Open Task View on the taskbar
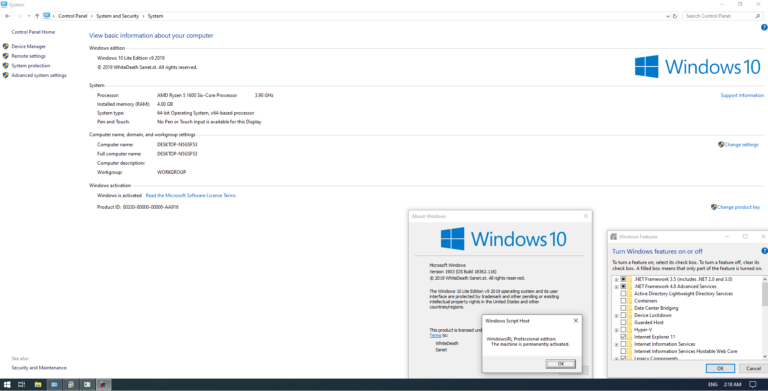 22,385
